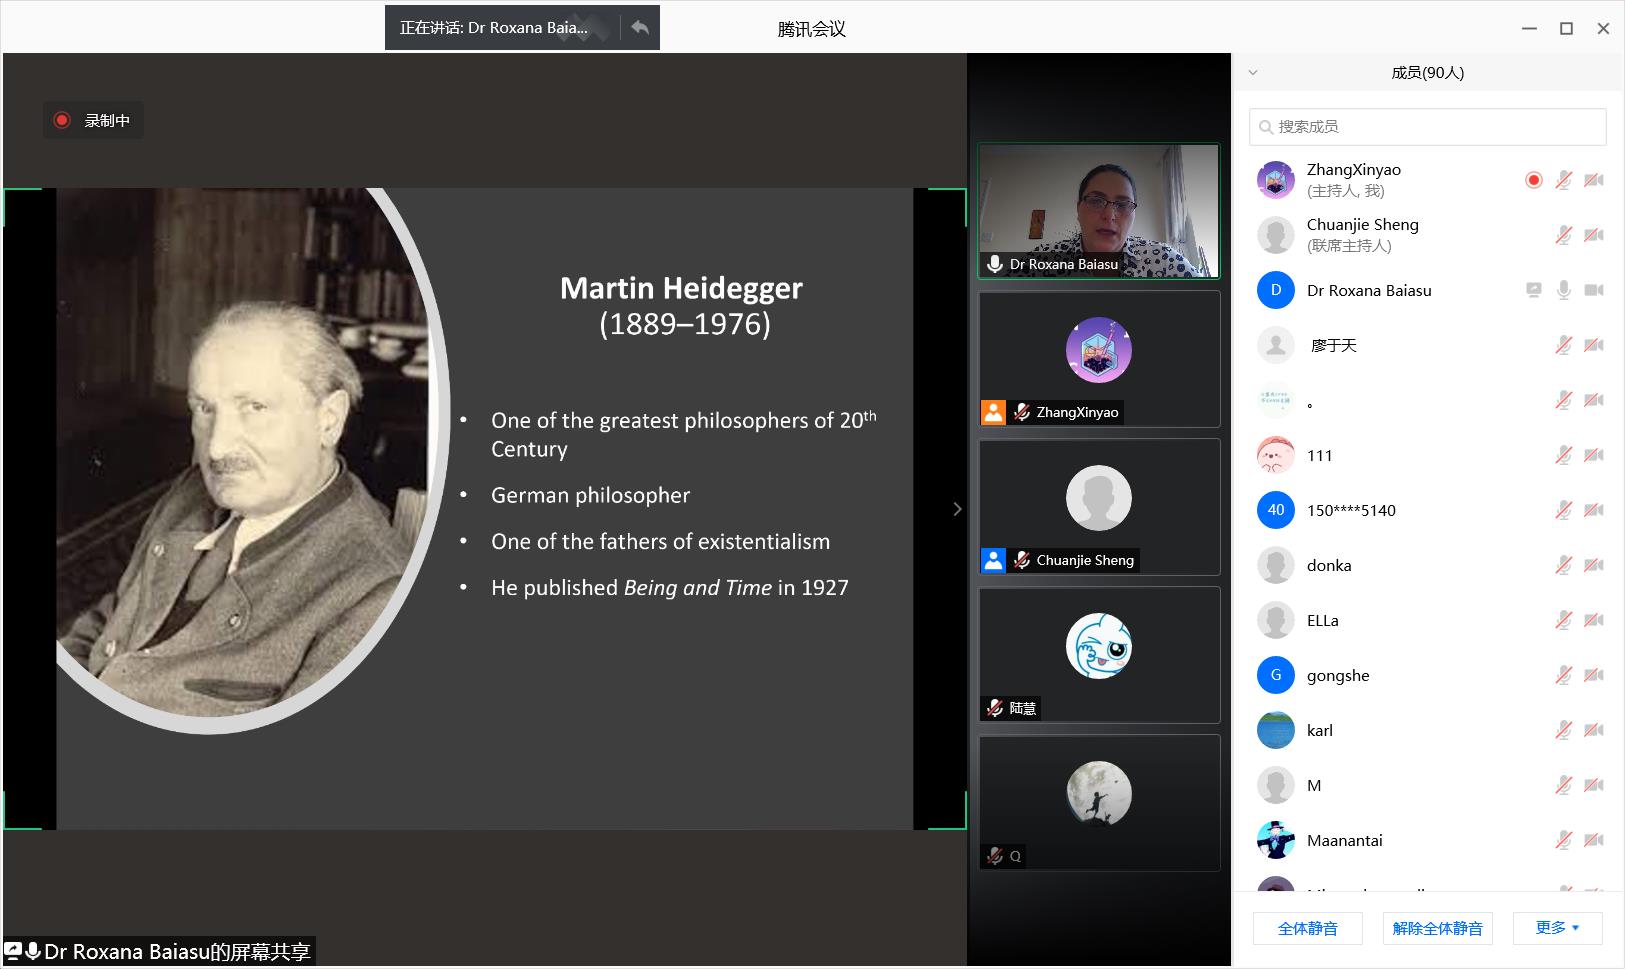
Task: Click the reply arrow icon beside speaker indicator
Action: pyautogui.click(x=640, y=28)
